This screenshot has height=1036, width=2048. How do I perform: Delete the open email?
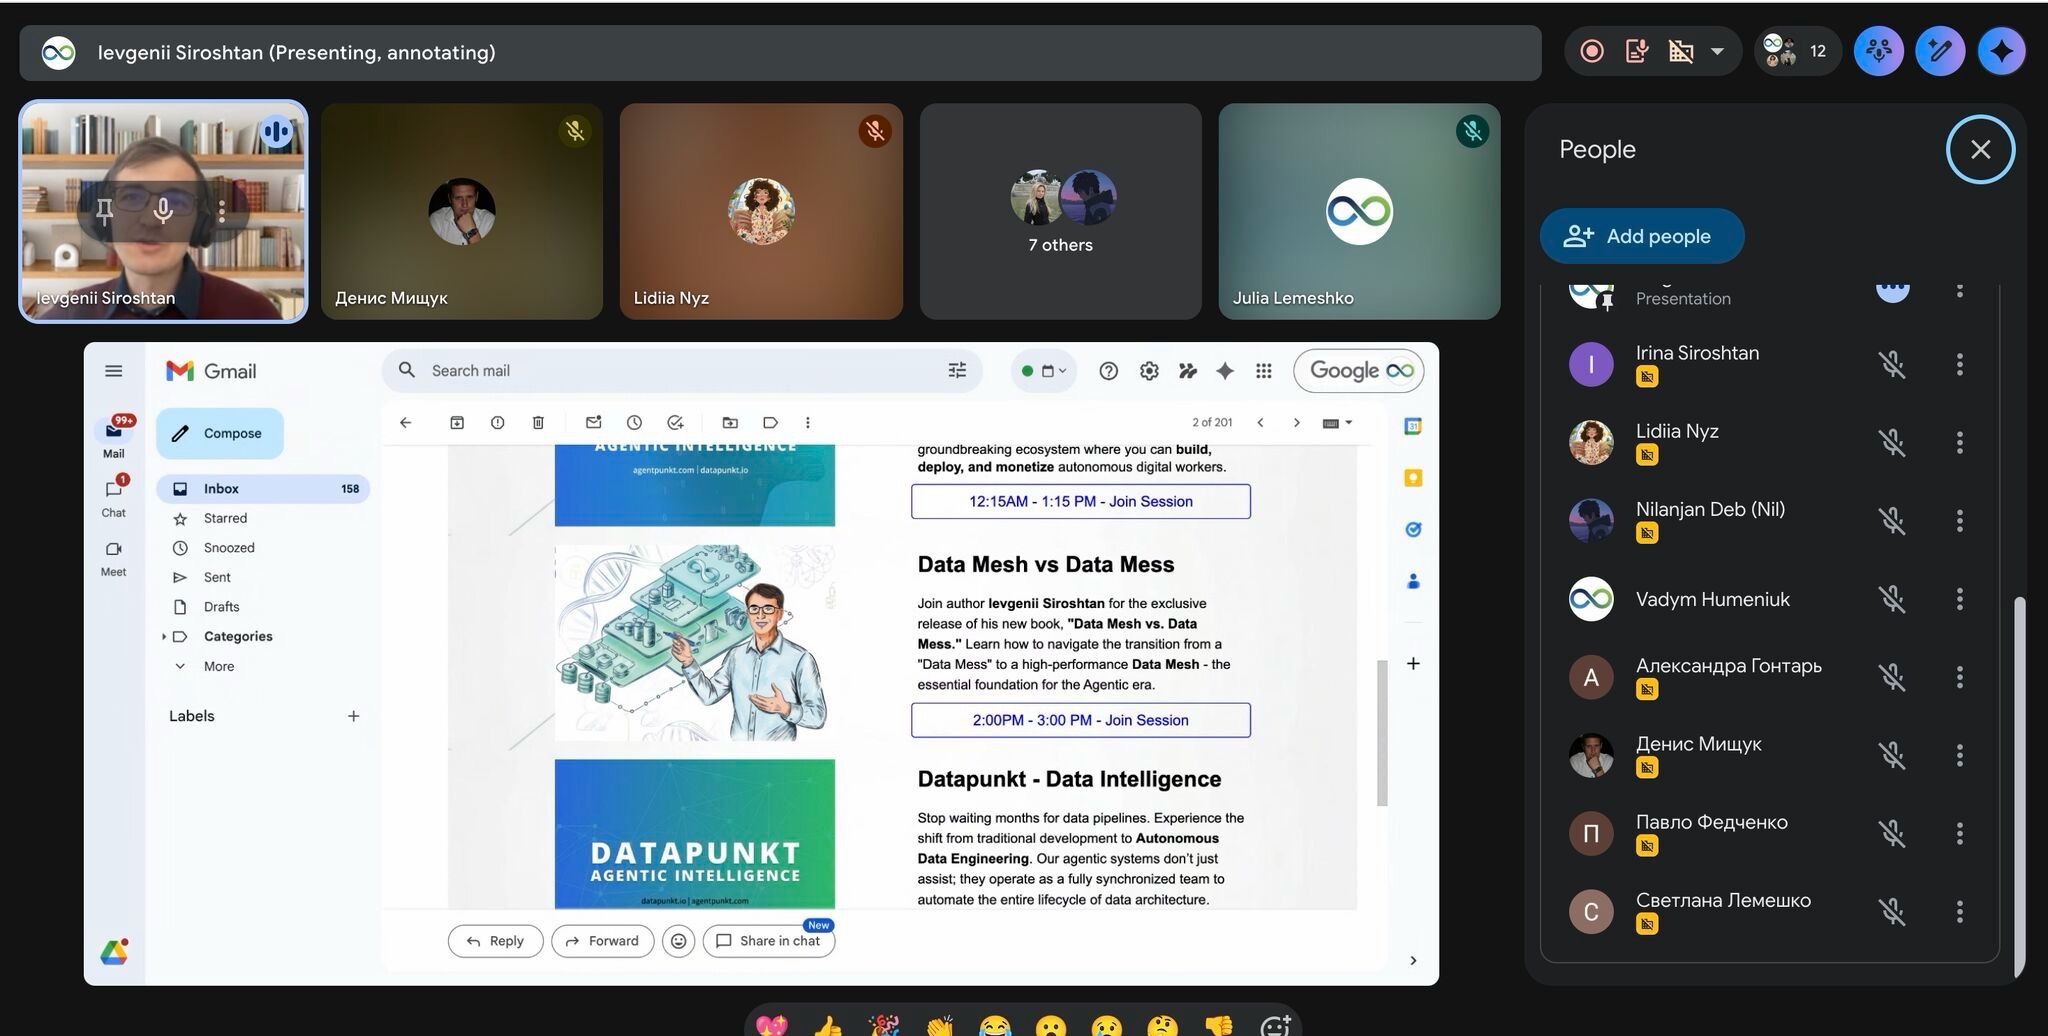tap(538, 423)
